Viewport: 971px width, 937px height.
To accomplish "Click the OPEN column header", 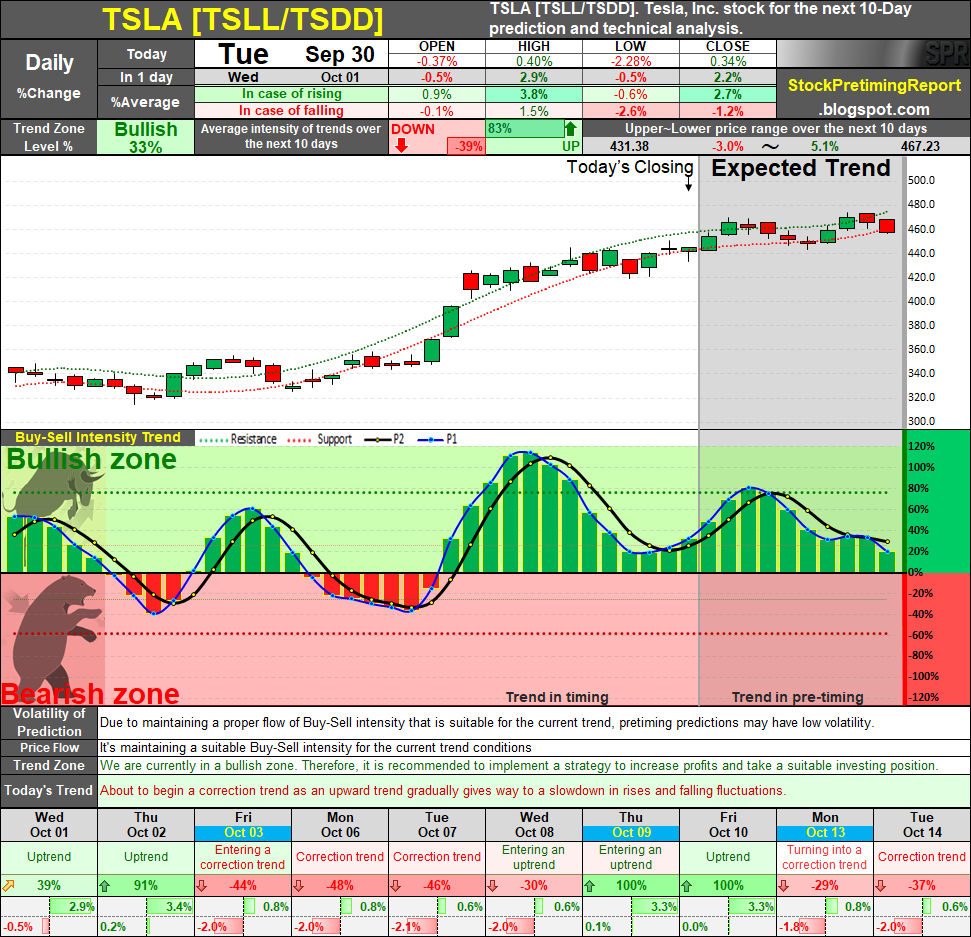I will pos(437,46).
